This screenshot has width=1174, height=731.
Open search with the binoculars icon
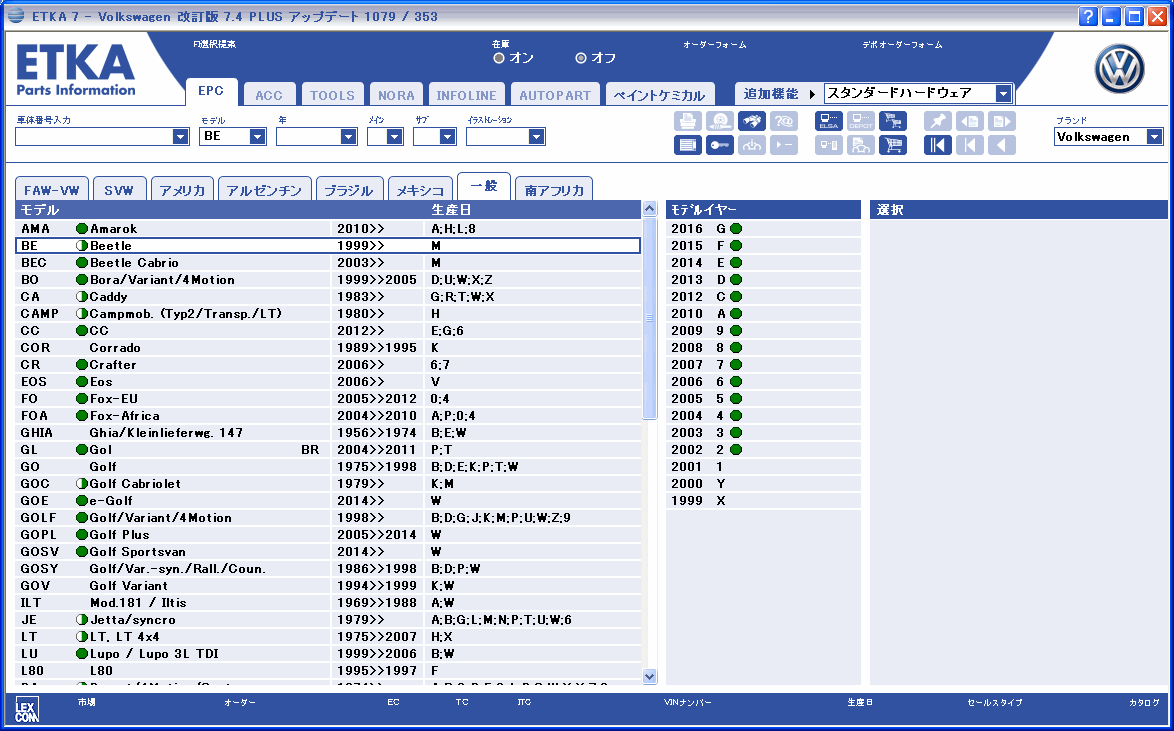tap(752, 121)
